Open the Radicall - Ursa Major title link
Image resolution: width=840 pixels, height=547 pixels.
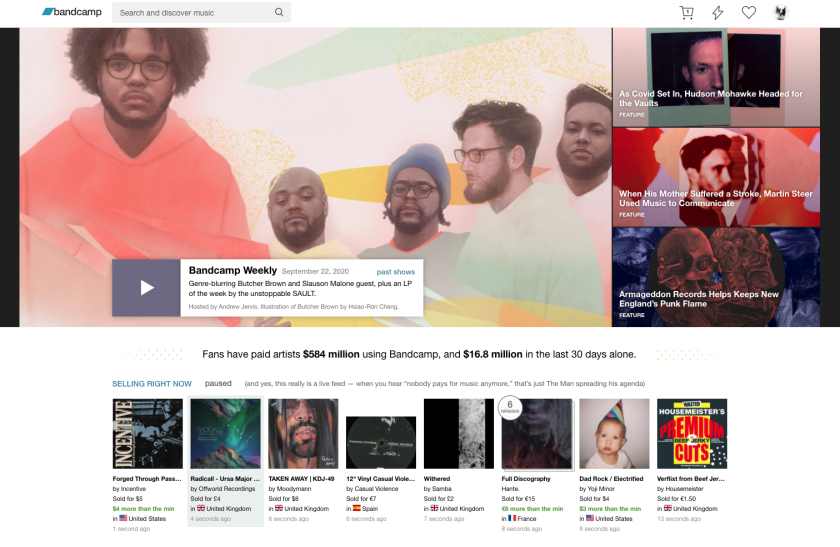coord(225,479)
